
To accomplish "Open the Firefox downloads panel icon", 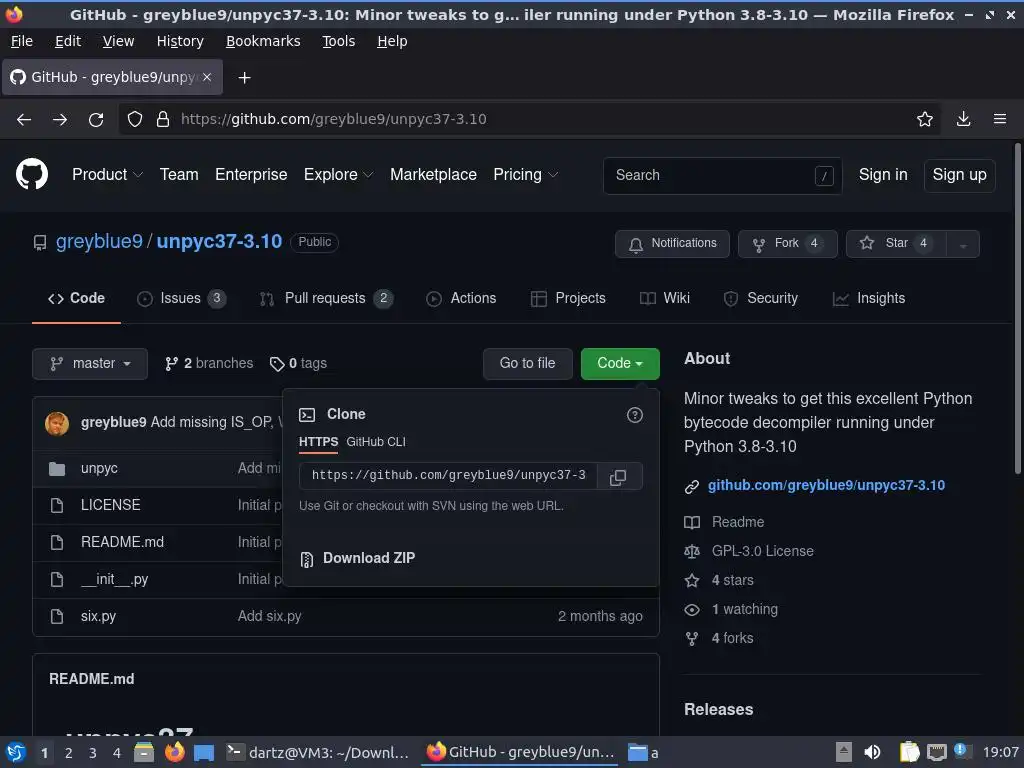I will [963, 119].
